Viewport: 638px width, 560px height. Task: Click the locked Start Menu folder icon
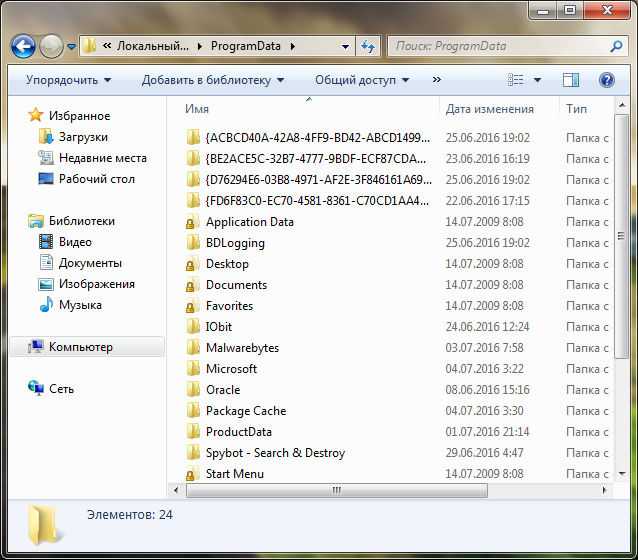[192, 474]
